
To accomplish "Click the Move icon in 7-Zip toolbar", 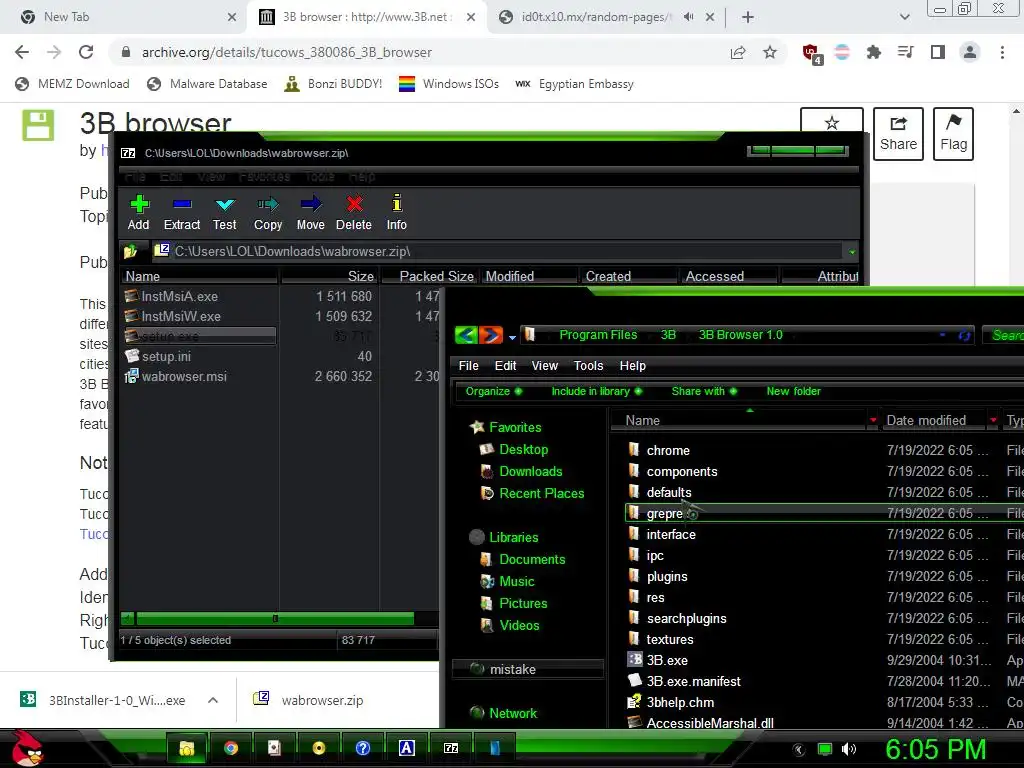I will pyautogui.click(x=310, y=213).
